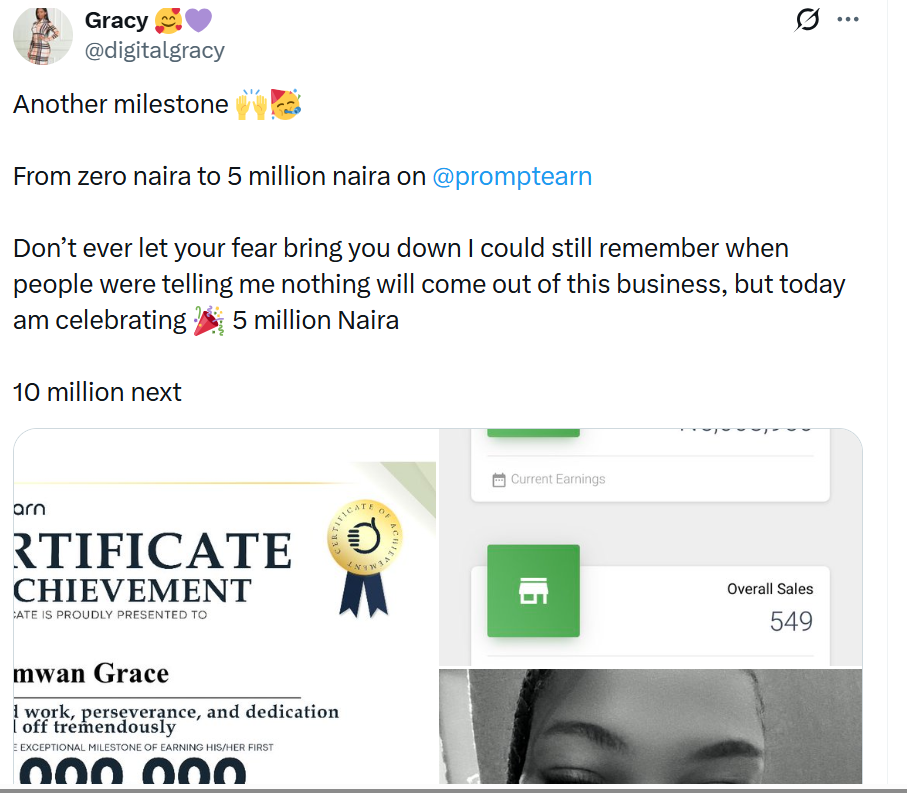907x793 pixels.
Task: Open the @digitalgracy handle link
Action: [154, 51]
